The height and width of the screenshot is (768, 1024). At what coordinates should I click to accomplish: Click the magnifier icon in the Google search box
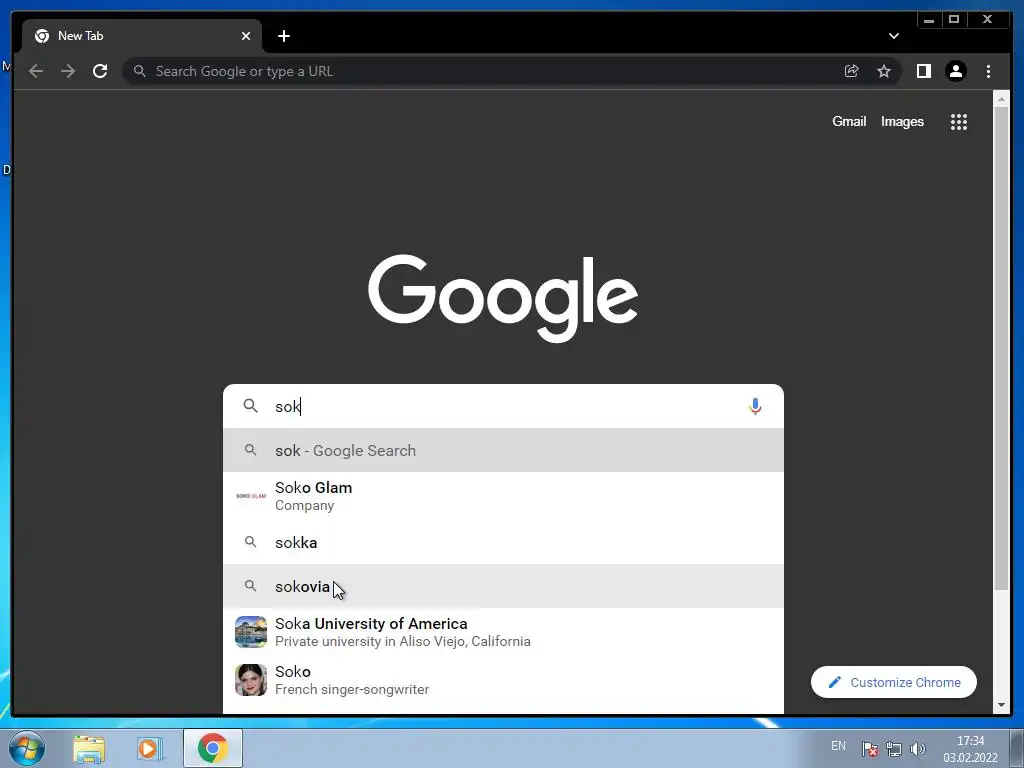pos(250,406)
